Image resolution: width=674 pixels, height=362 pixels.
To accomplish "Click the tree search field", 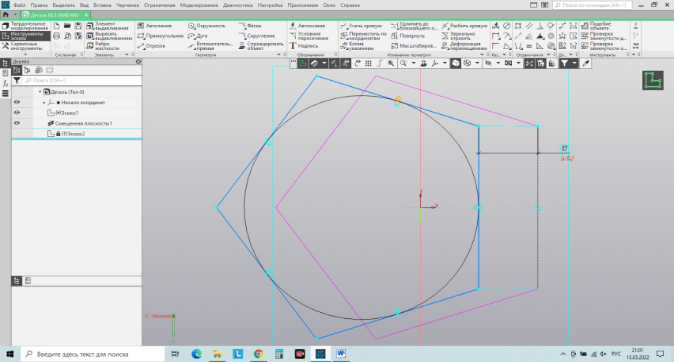I will [83, 80].
